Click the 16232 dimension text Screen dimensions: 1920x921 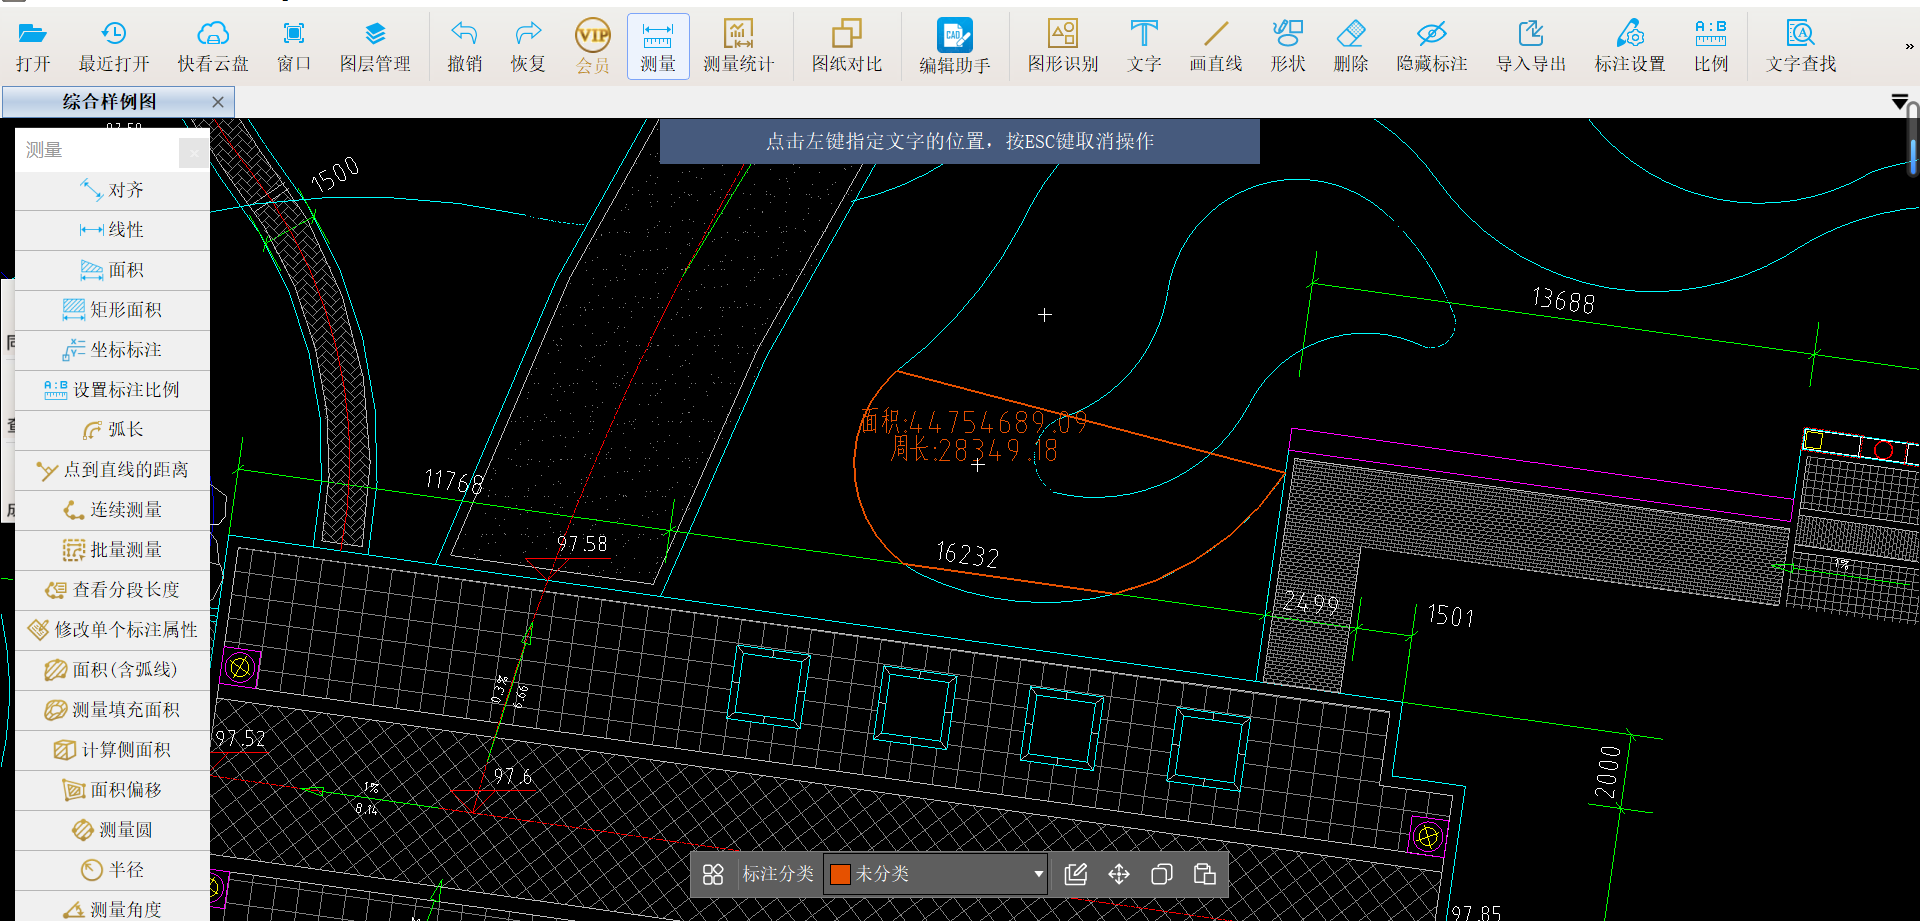pyautogui.click(x=967, y=555)
